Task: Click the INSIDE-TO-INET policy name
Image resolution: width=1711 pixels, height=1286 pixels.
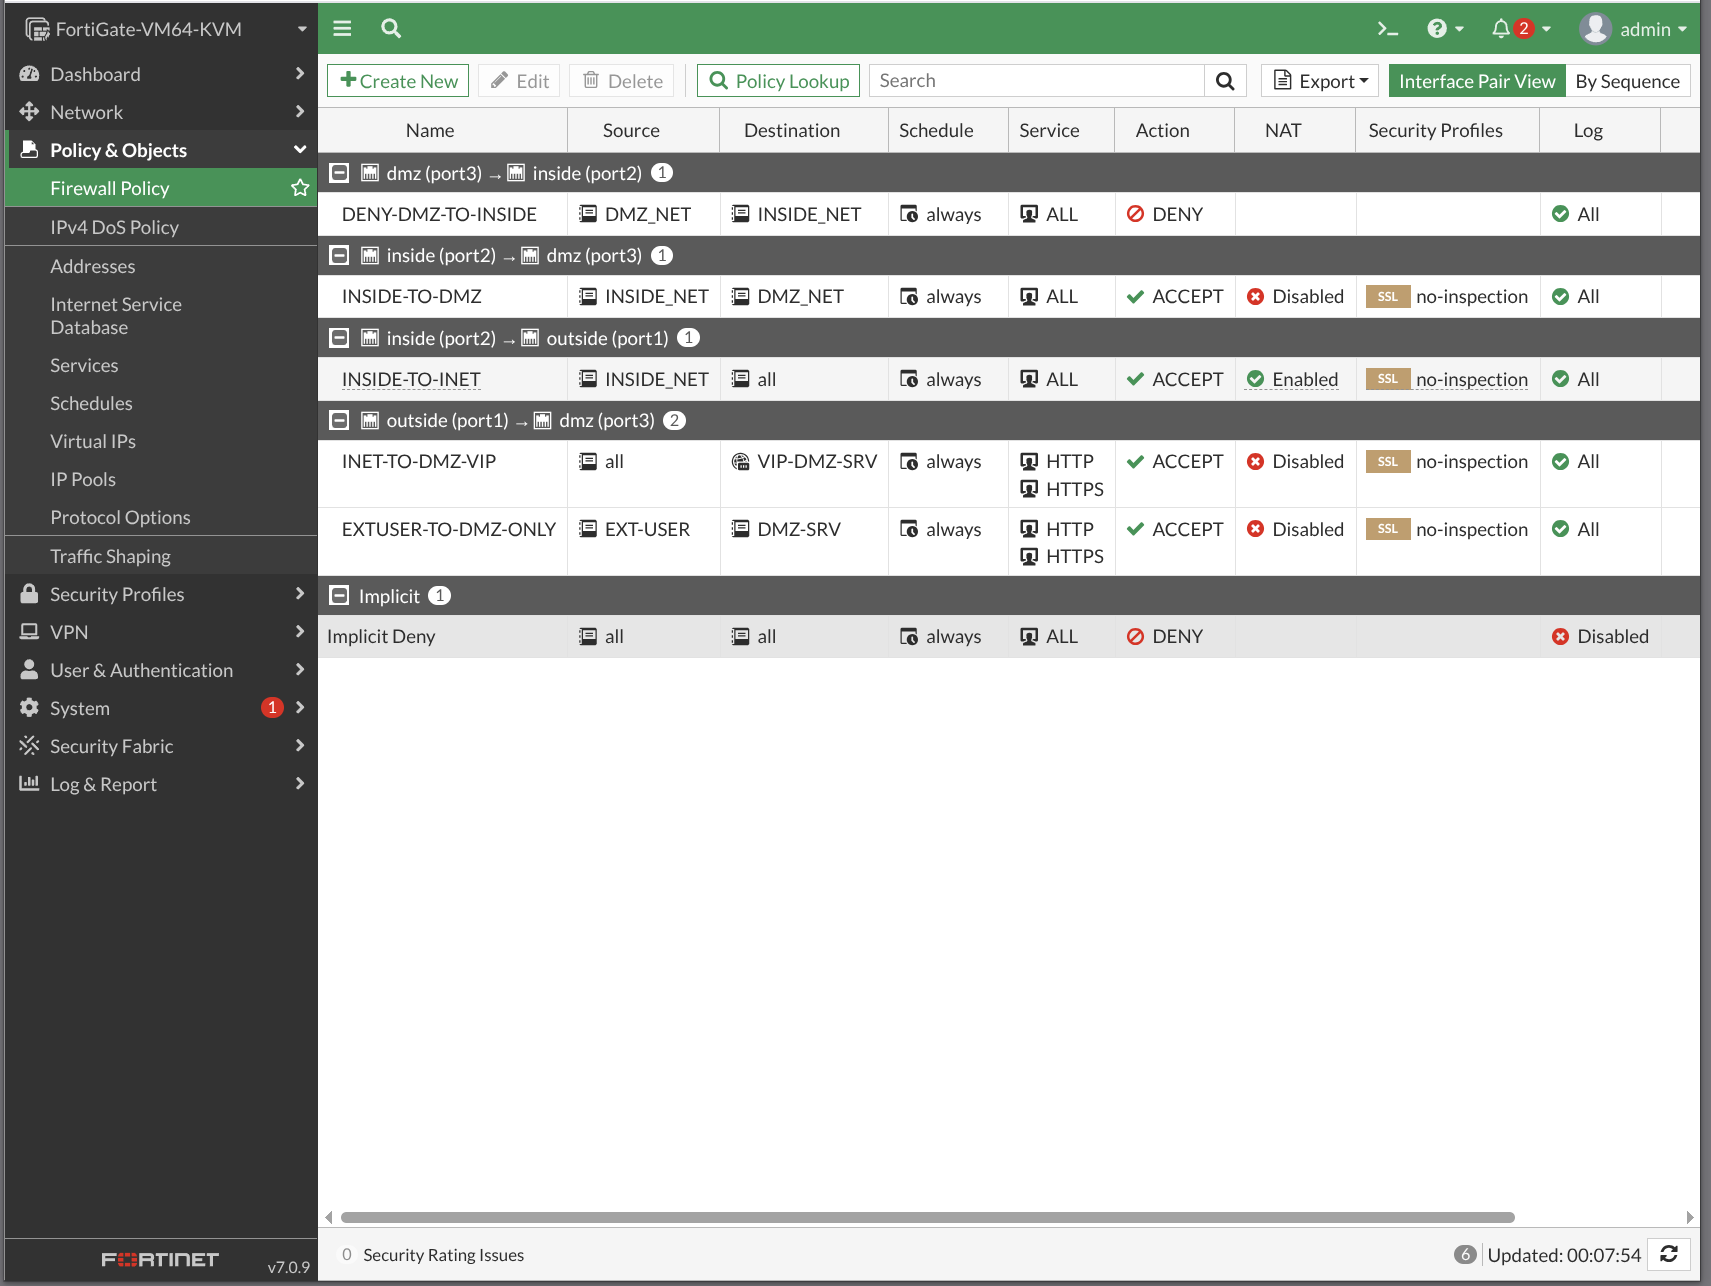Action: [x=411, y=379]
